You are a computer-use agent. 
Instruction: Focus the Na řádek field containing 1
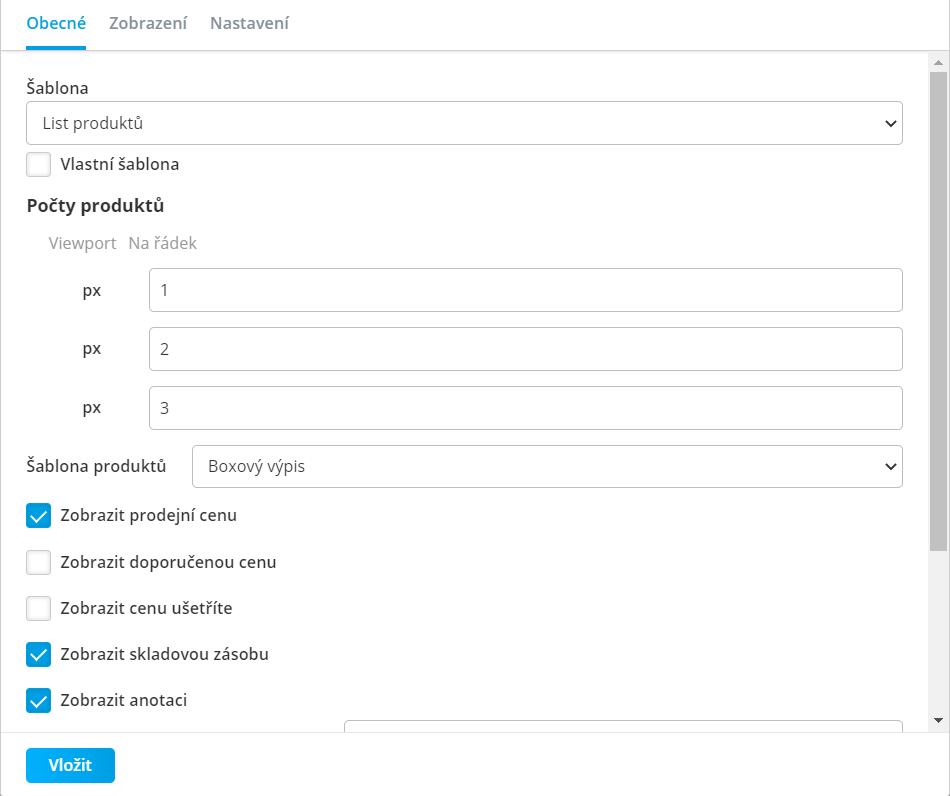526,290
